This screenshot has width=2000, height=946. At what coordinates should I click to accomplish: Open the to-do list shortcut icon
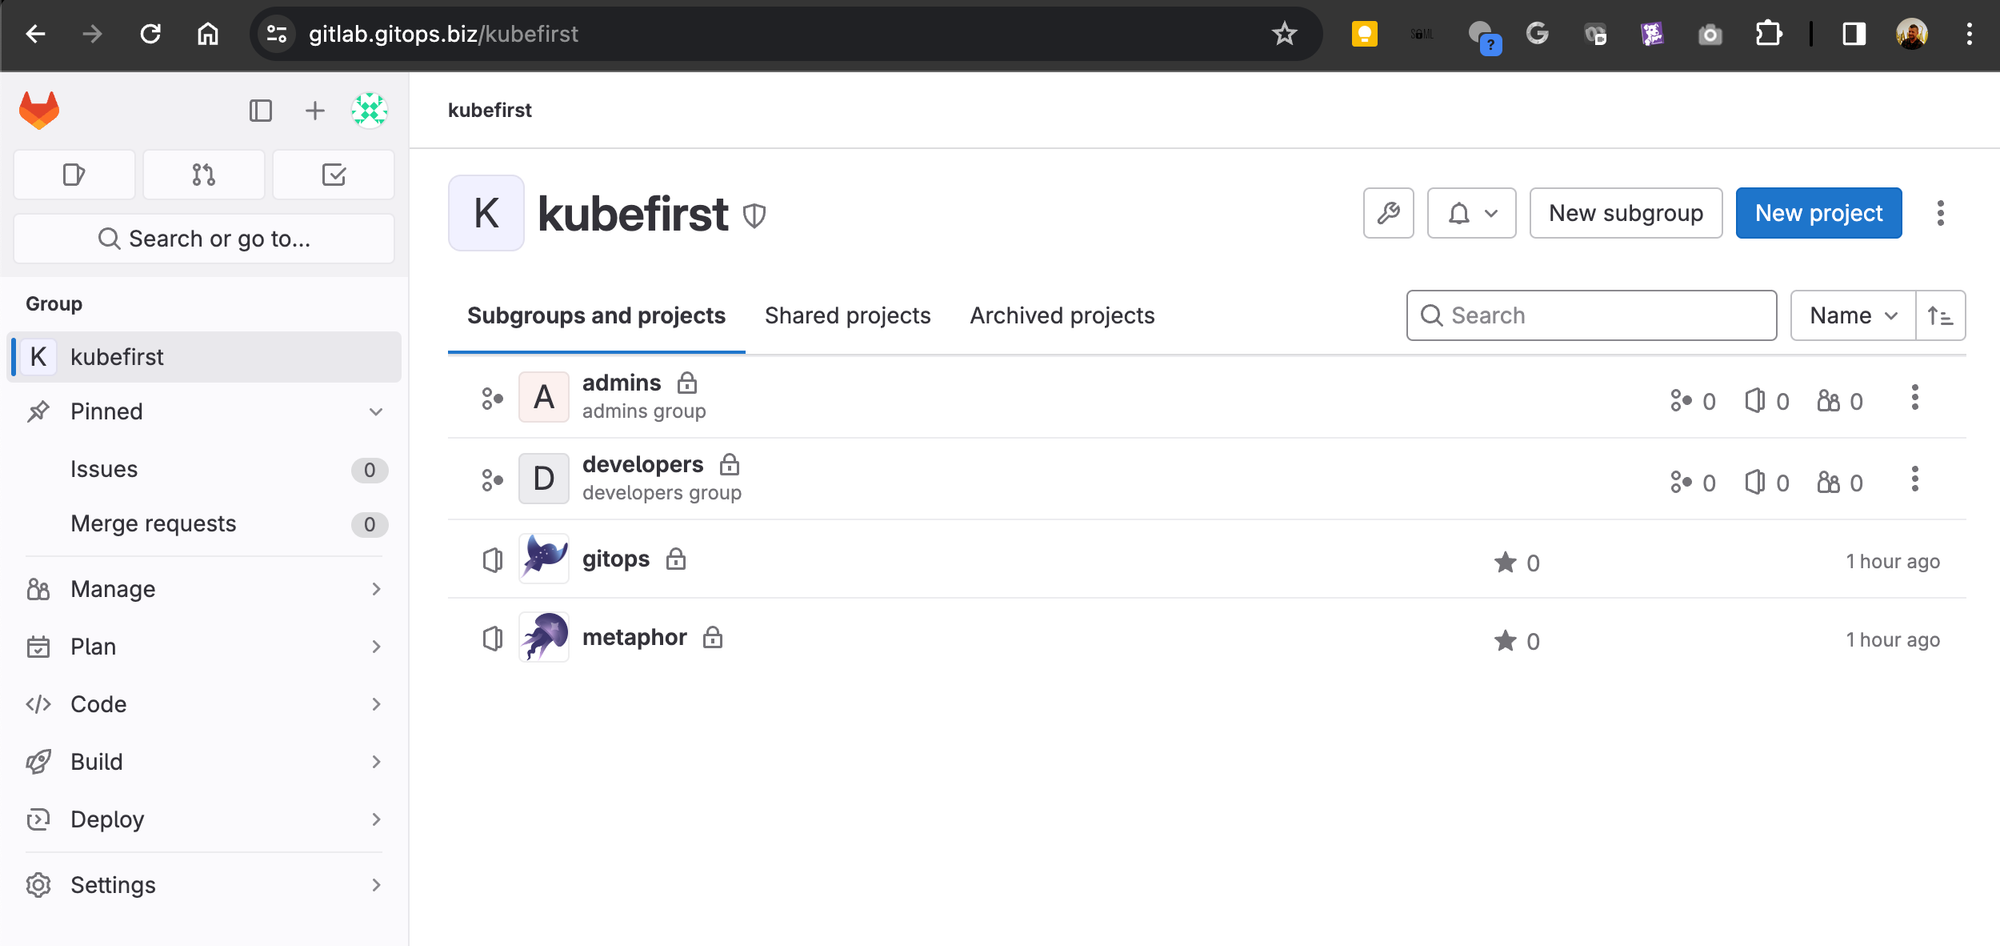click(x=334, y=175)
